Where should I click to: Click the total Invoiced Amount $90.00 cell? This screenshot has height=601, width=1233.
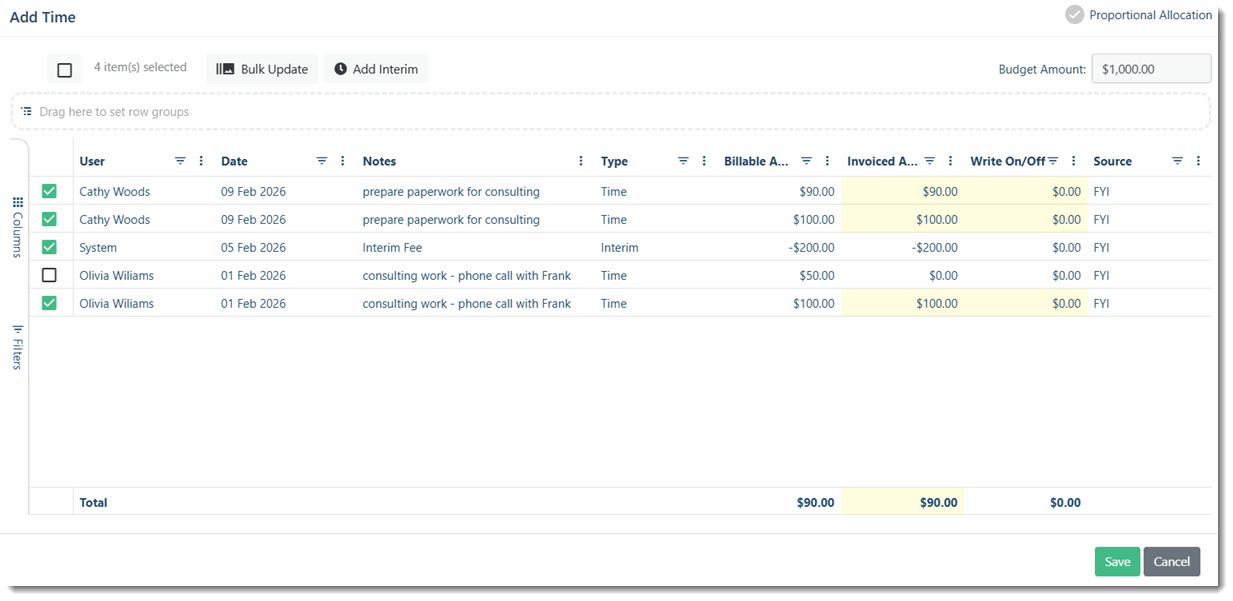point(903,502)
